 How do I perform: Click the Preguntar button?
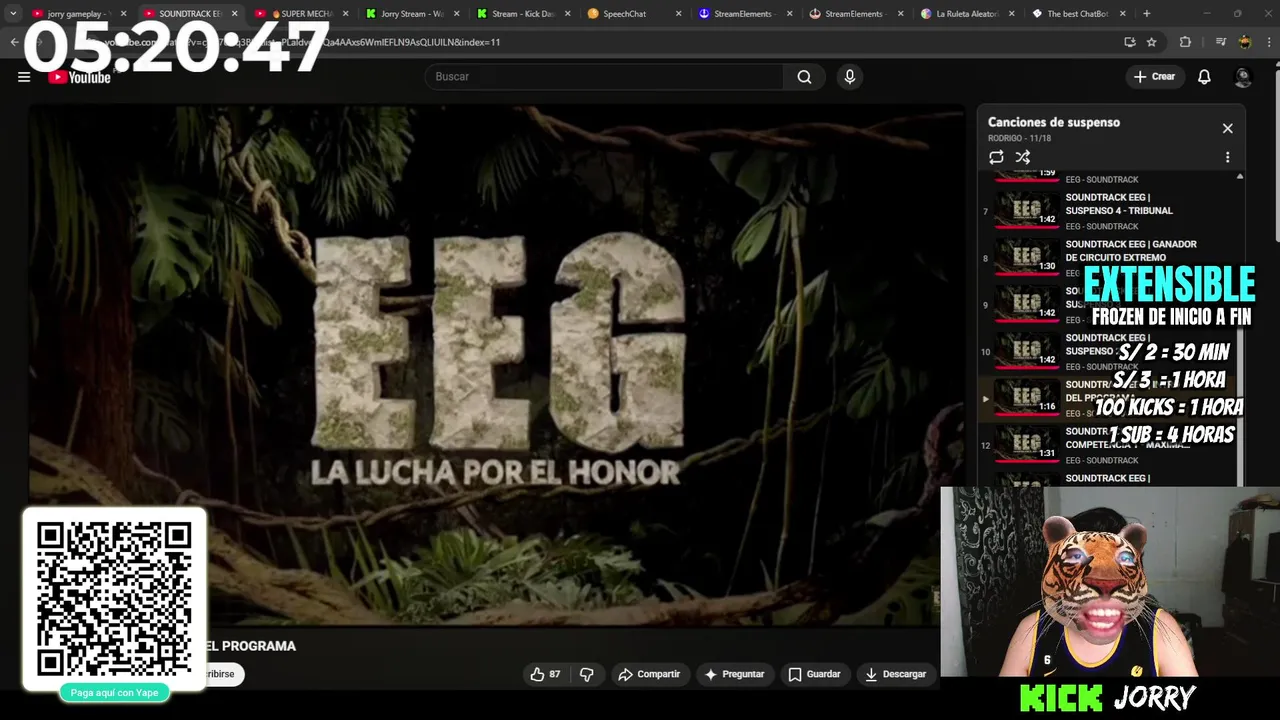click(734, 674)
